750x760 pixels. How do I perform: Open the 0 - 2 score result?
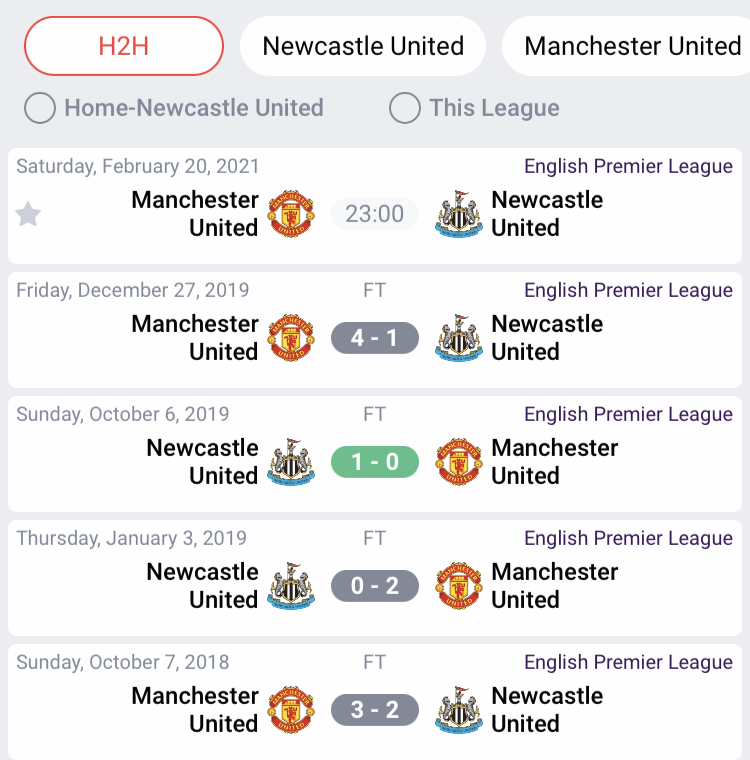point(375,586)
